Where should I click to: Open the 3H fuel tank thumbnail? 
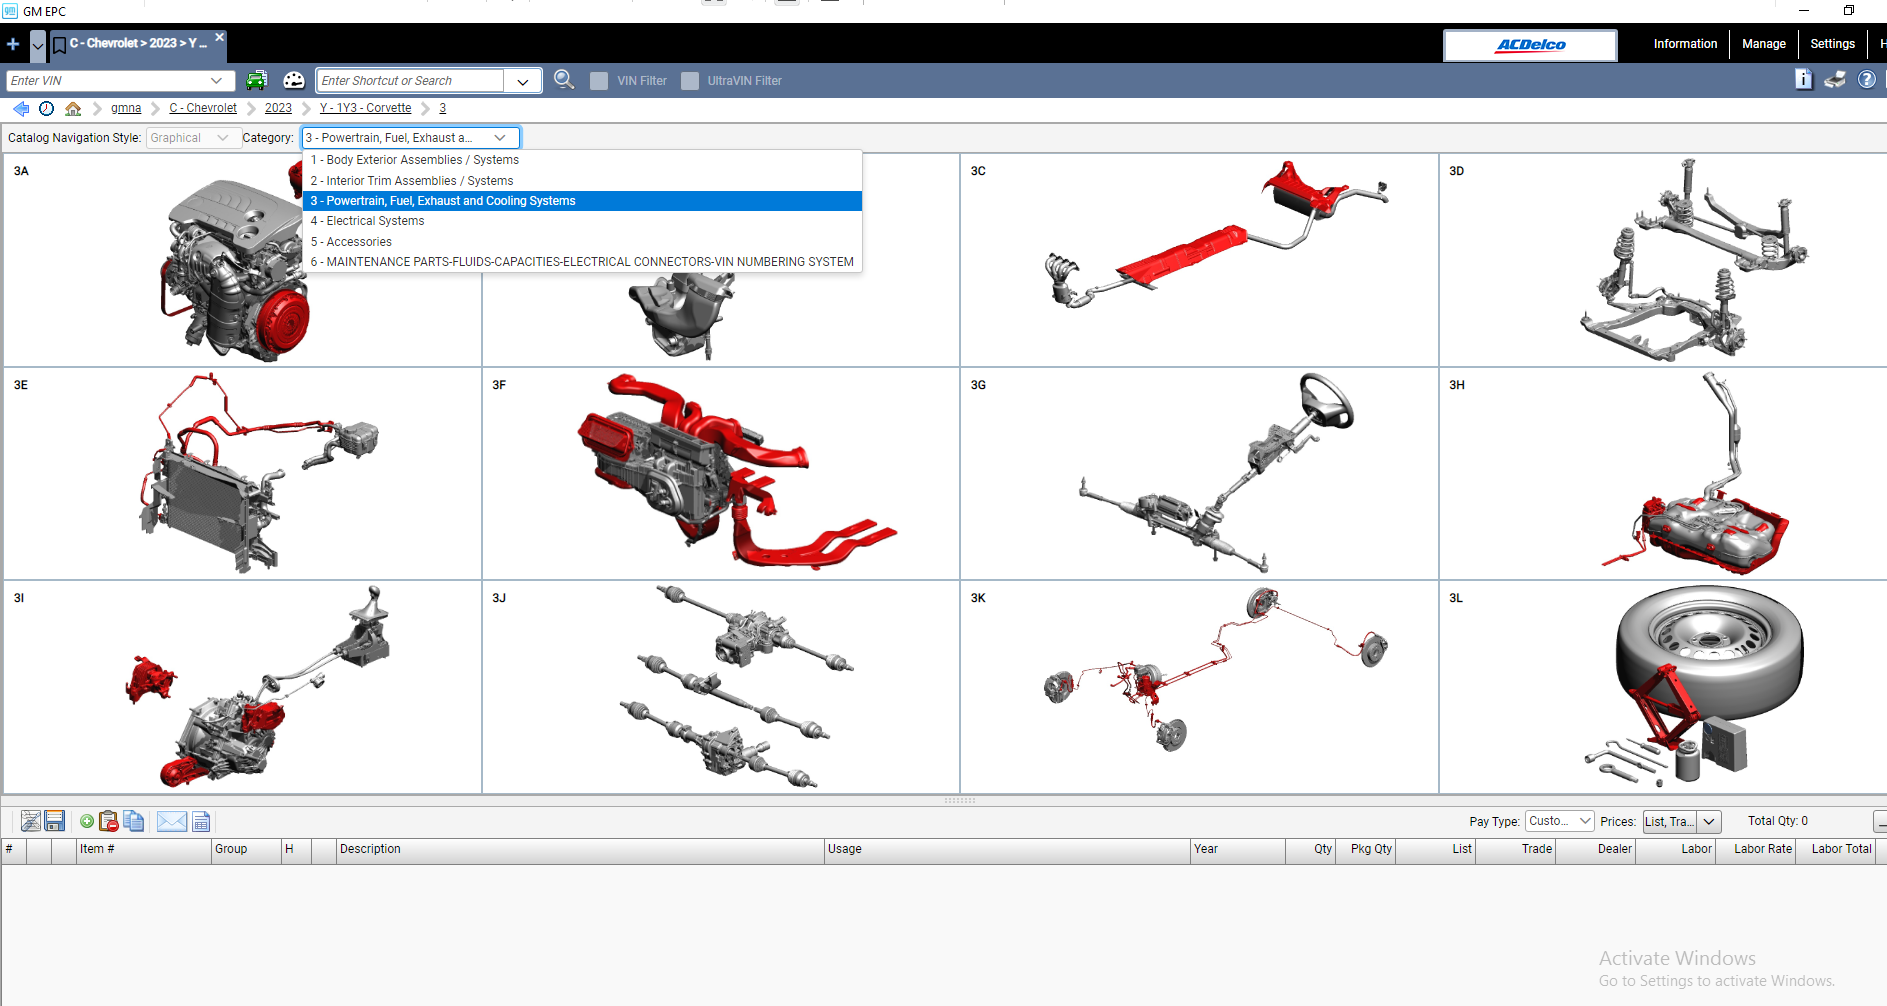click(1662, 473)
